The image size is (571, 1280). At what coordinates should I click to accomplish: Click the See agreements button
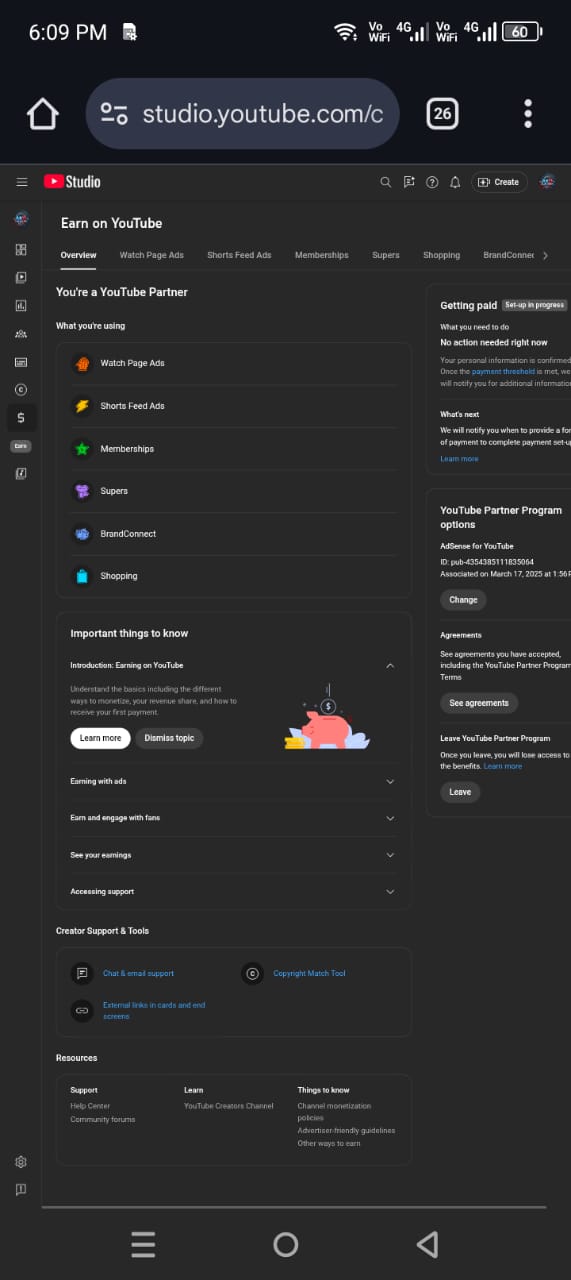tap(479, 703)
